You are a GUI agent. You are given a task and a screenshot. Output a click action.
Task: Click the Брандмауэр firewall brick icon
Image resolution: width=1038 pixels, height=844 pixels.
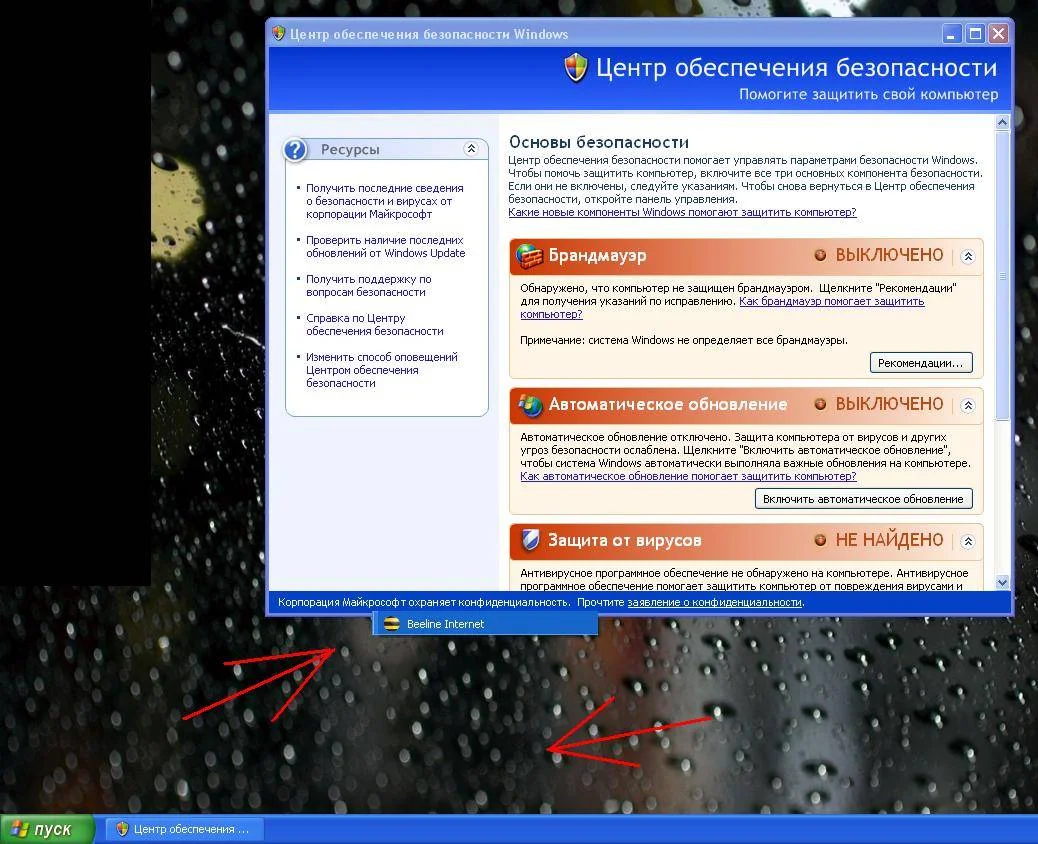pos(530,256)
